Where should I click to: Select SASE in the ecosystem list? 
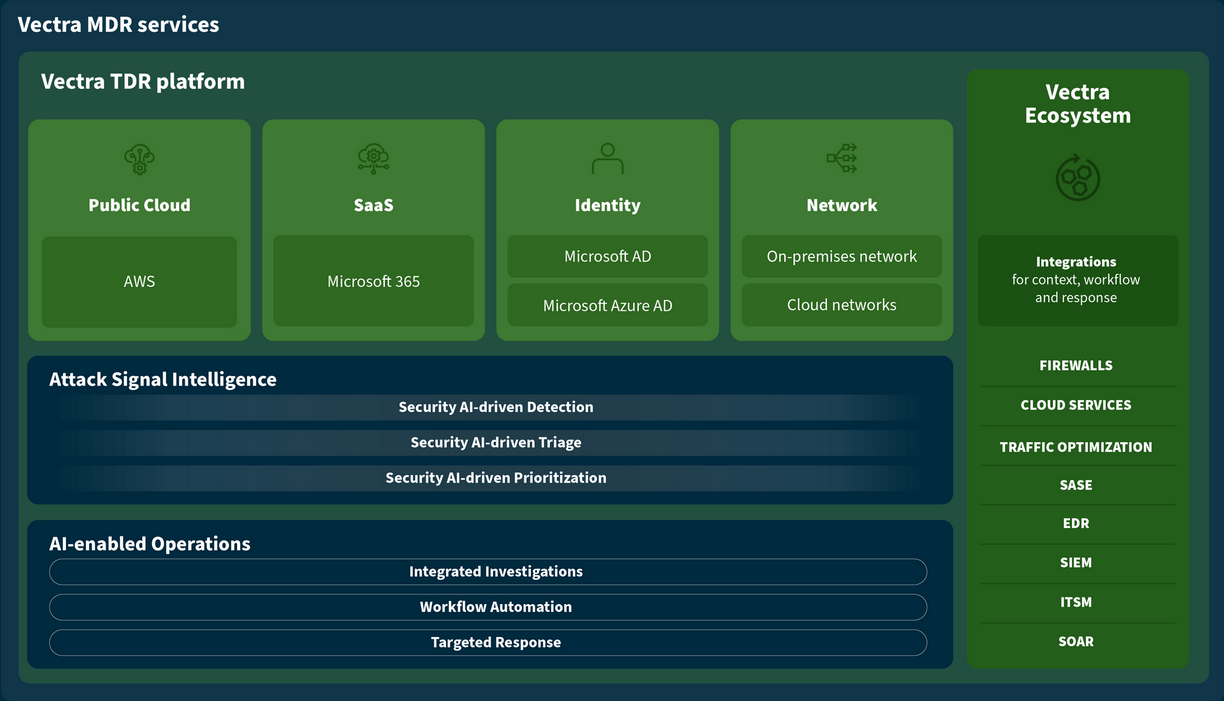1076,485
